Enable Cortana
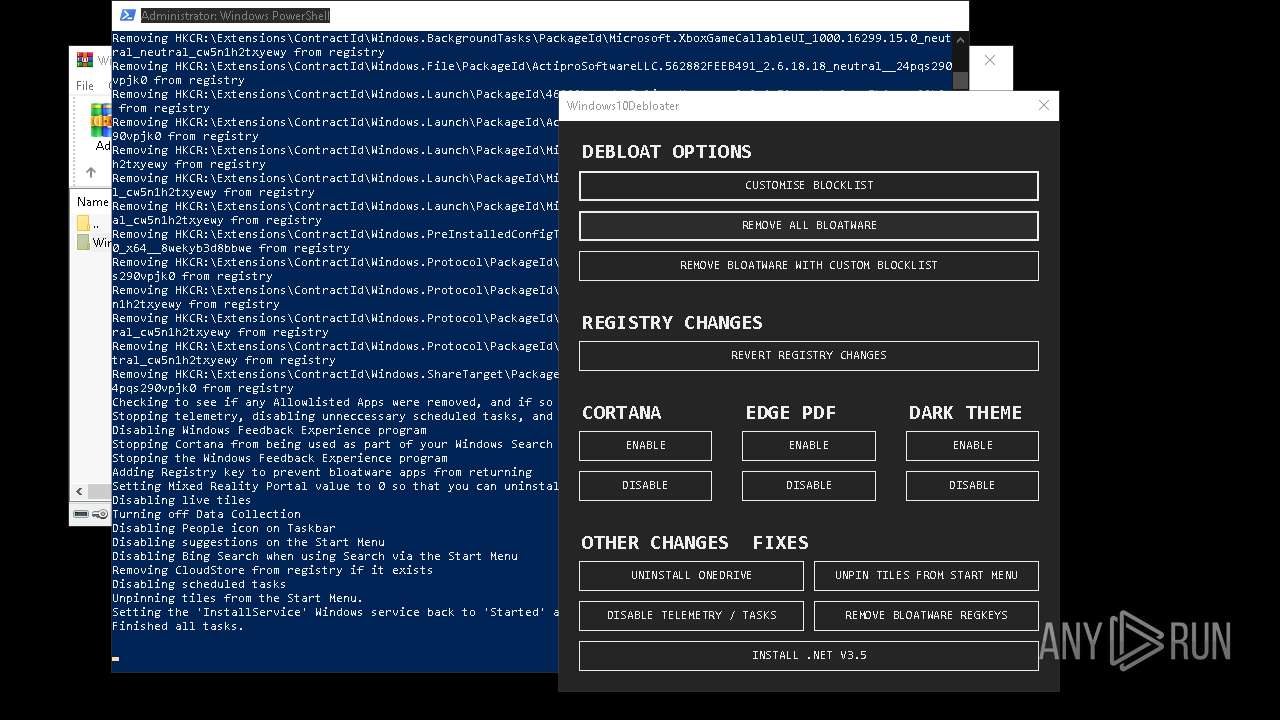 tap(645, 446)
